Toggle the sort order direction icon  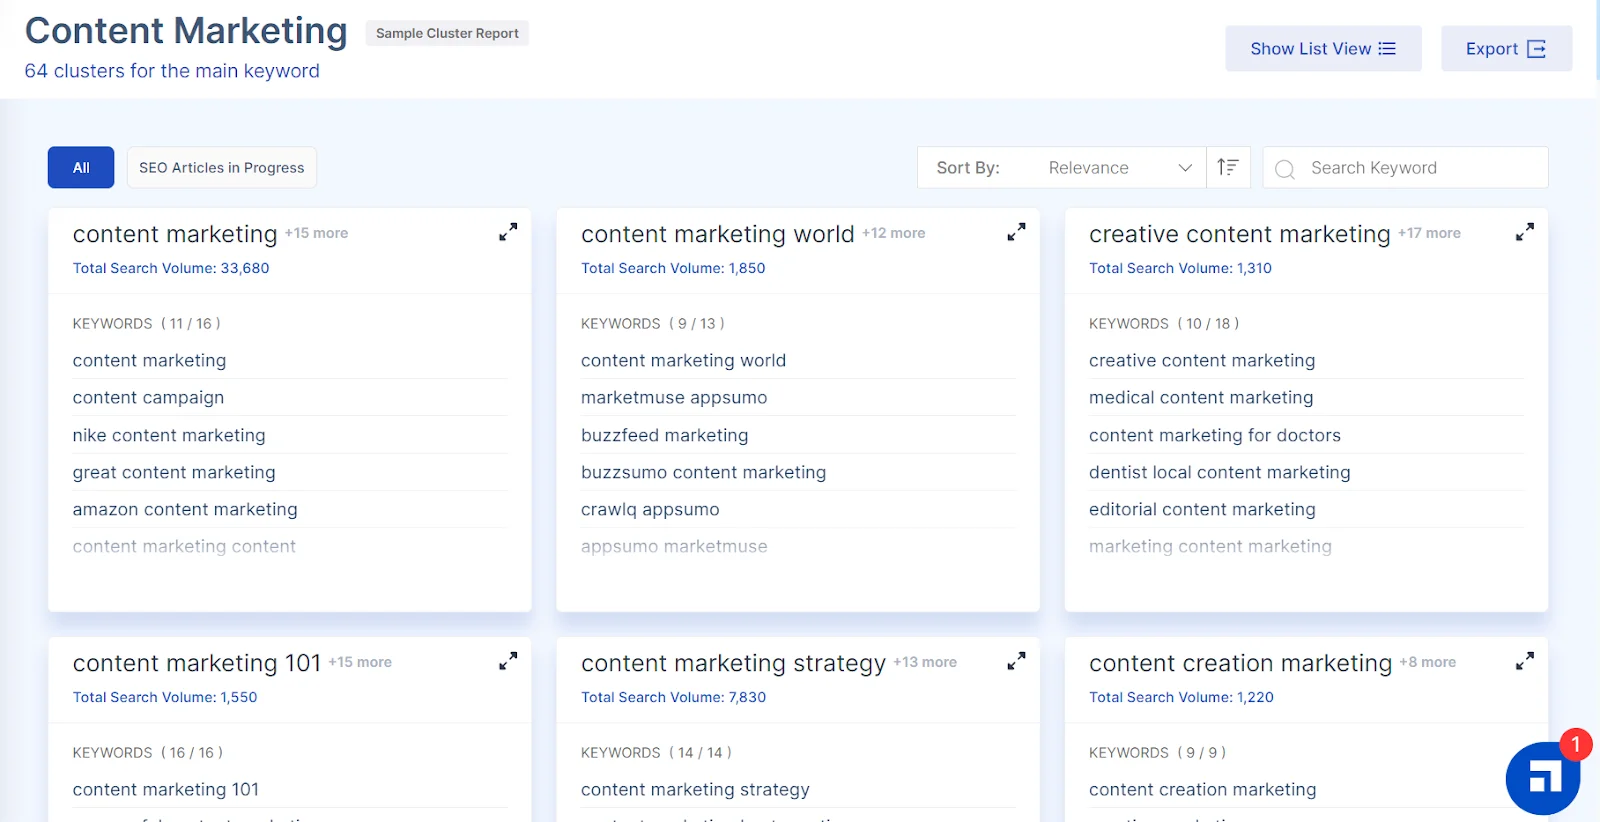pyautogui.click(x=1228, y=167)
